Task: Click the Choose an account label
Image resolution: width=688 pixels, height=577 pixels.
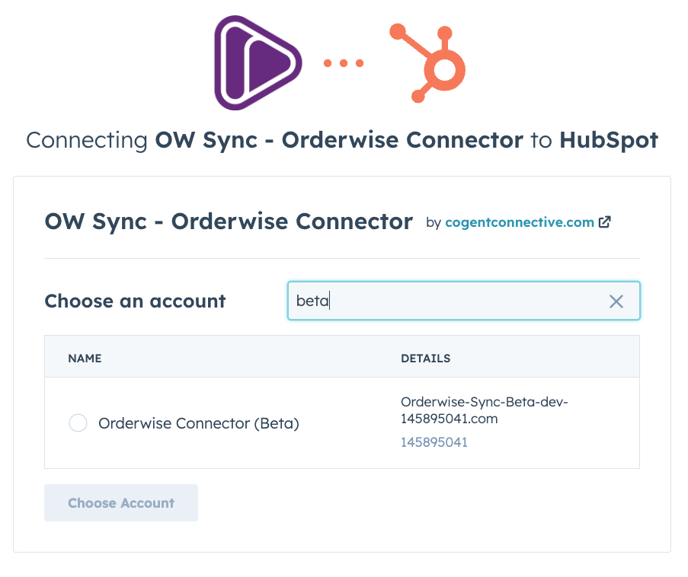Action: click(x=135, y=301)
